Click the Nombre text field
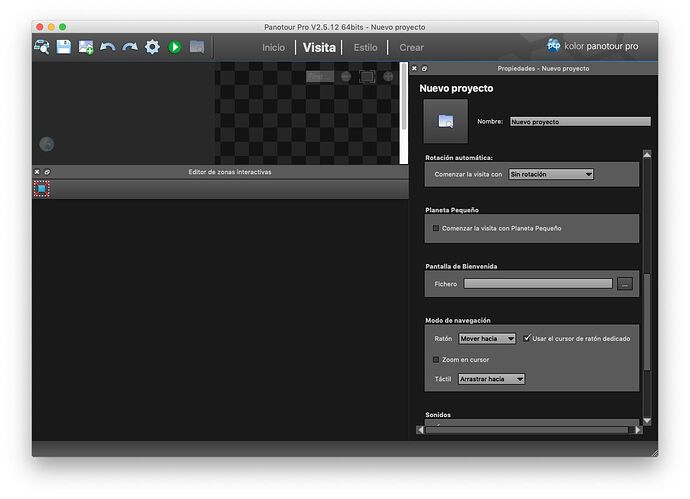The height and width of the screenshot is (499, 690). [x=580, y=122]
